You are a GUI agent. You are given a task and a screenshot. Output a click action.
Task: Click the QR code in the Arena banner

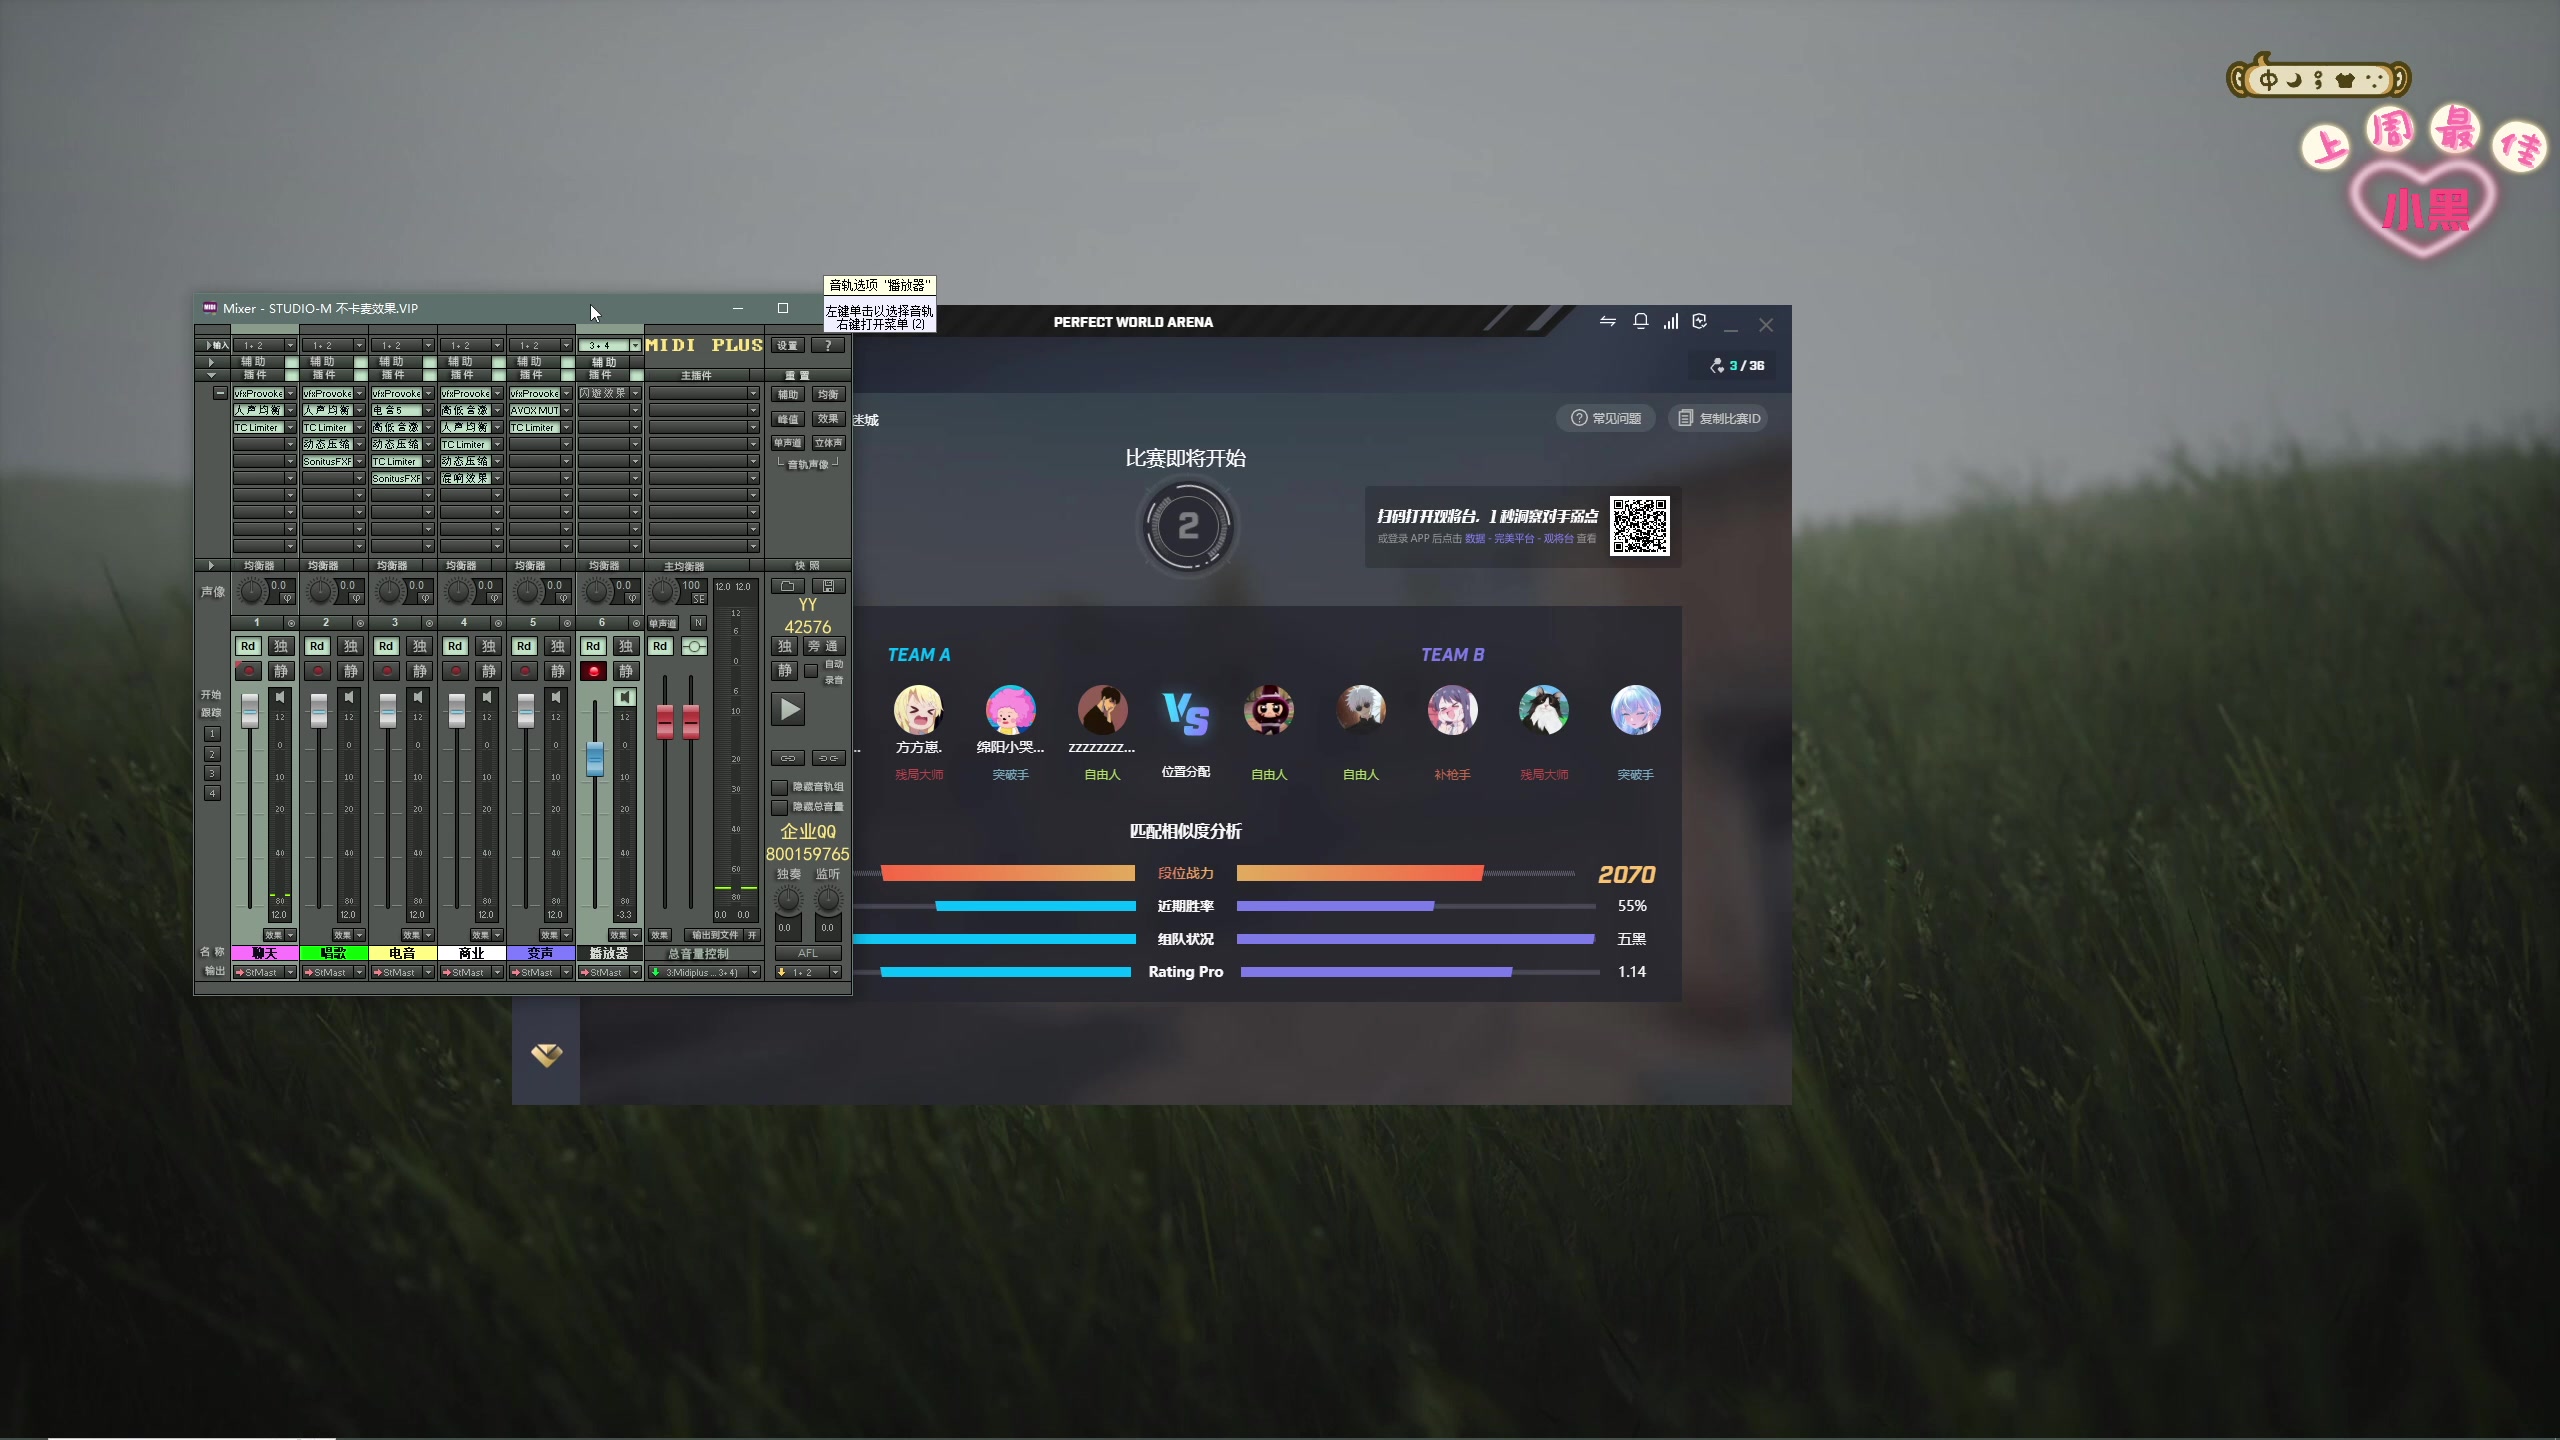pos(1640,526)
